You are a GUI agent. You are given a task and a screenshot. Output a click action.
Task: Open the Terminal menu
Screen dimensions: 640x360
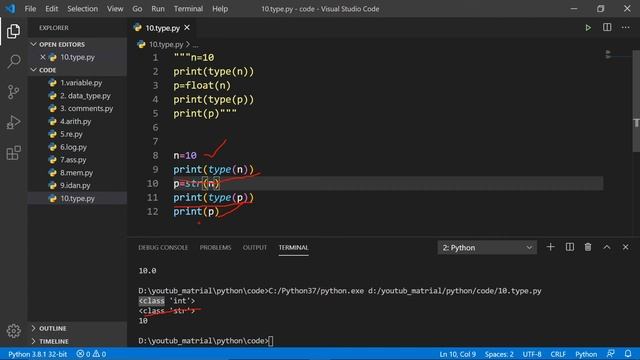188,9
